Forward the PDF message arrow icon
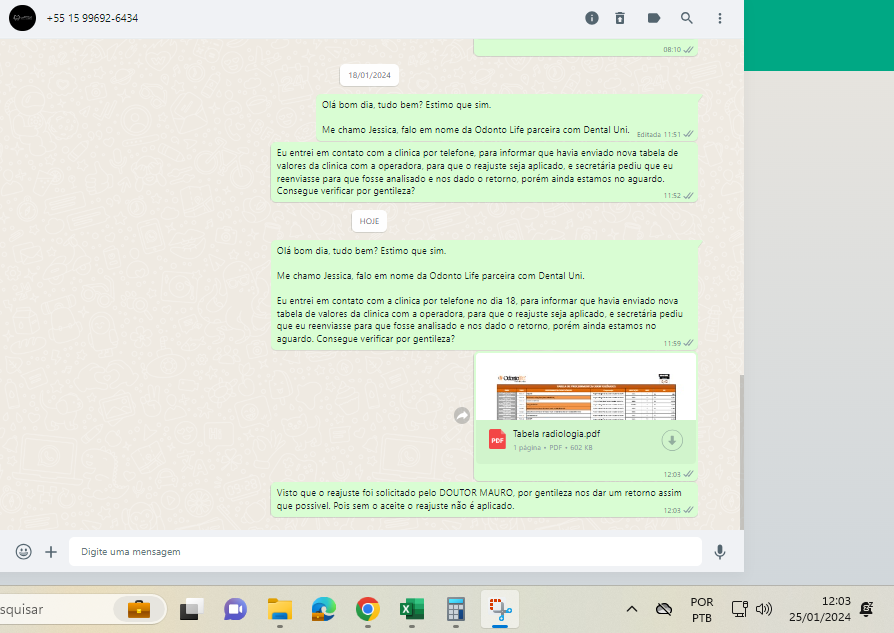This screenshot has height=633, width=894. pyautogui.click(x=462, y=416)
